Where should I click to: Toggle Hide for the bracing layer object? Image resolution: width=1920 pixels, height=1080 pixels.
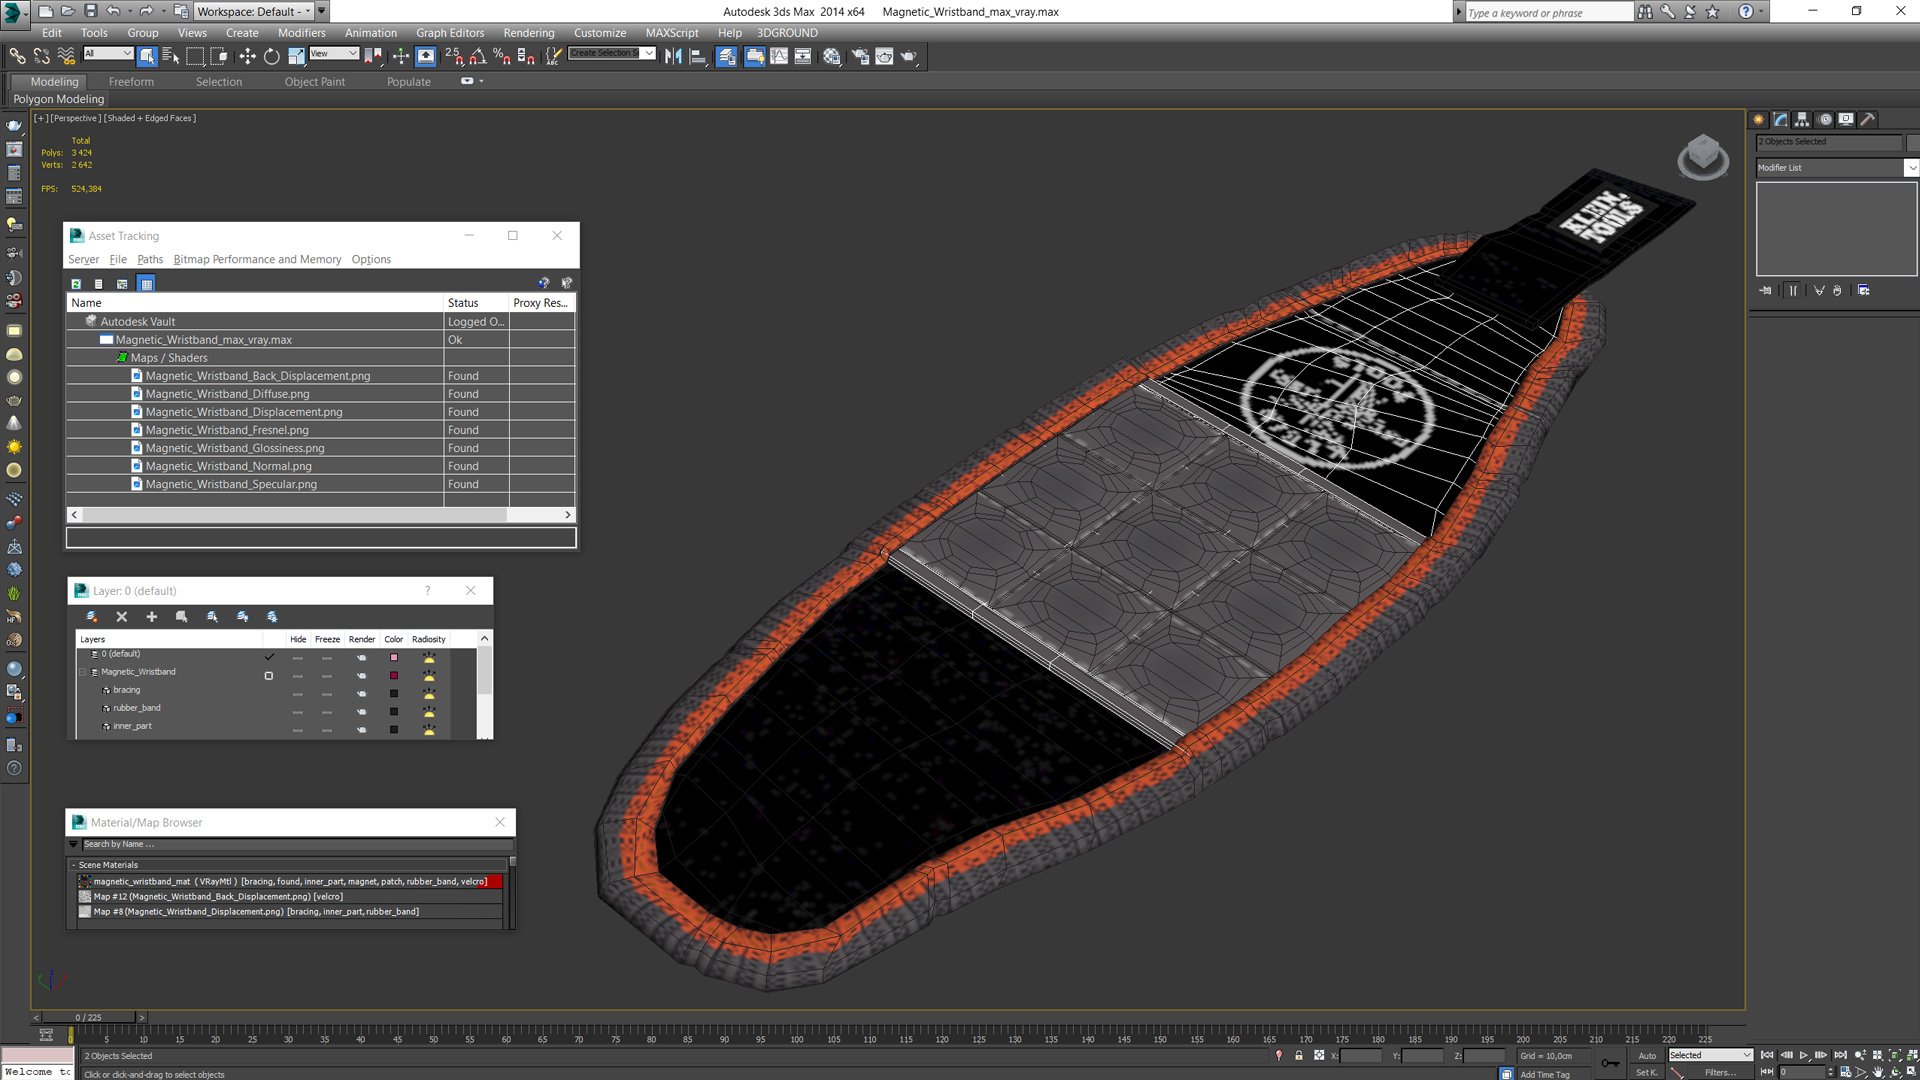click(297, 693)
